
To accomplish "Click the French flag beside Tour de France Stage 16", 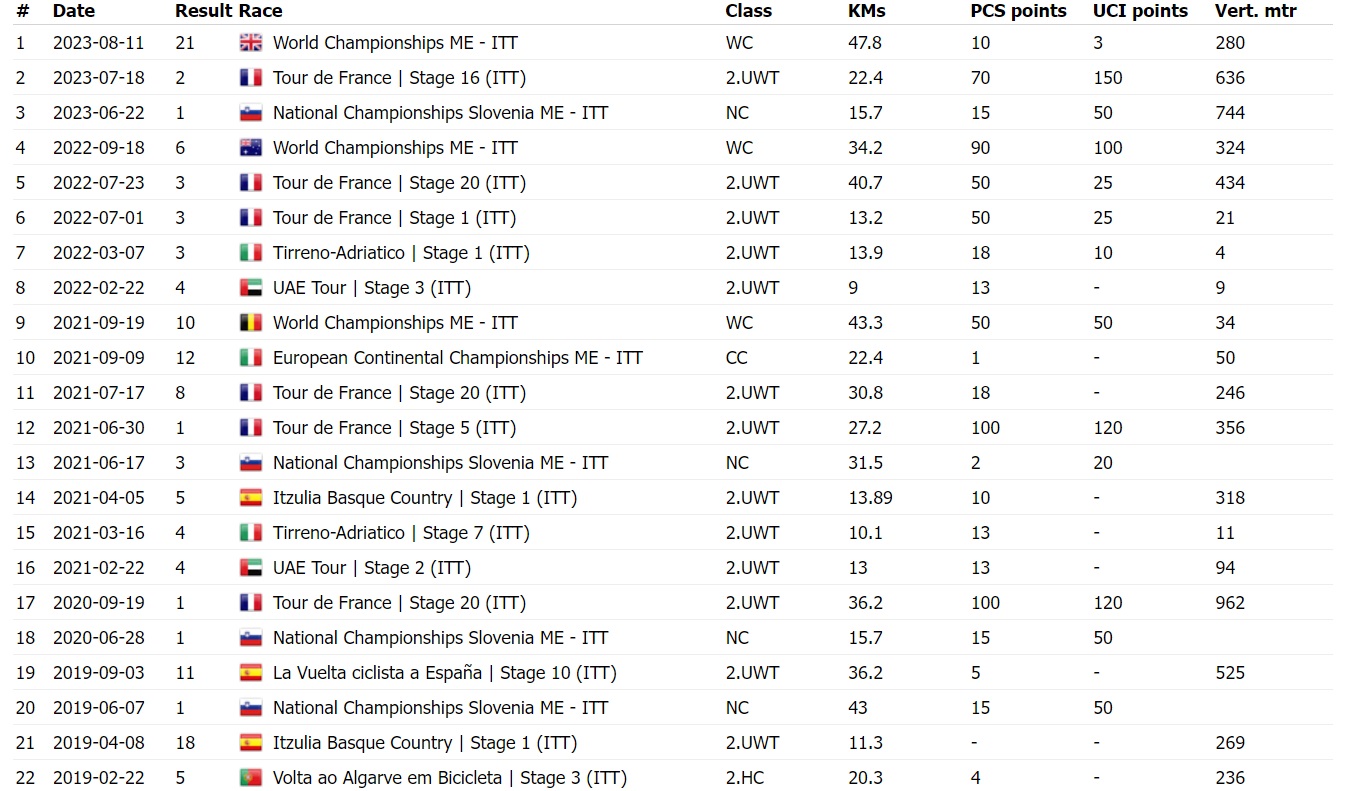I will [251, 78].
